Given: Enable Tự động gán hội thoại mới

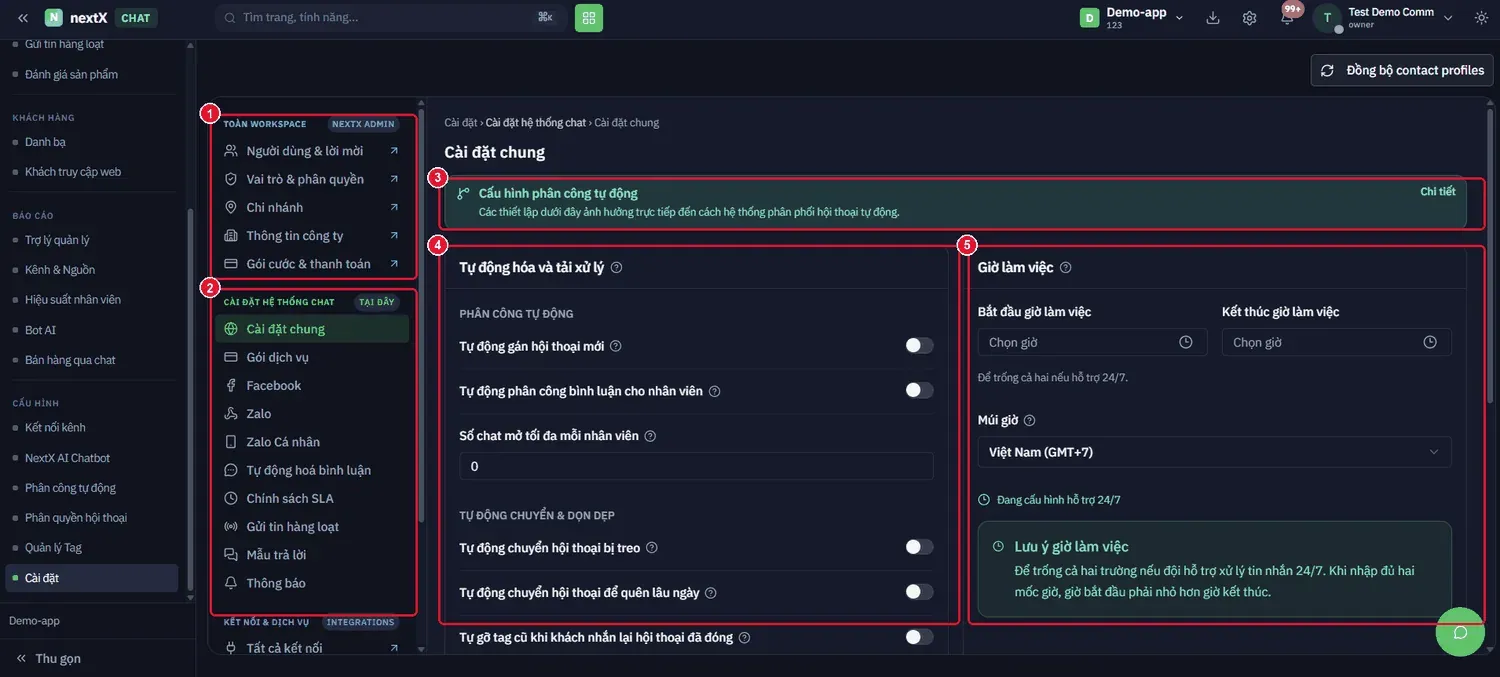Looking at the screenshot, I should click(919, 346).
